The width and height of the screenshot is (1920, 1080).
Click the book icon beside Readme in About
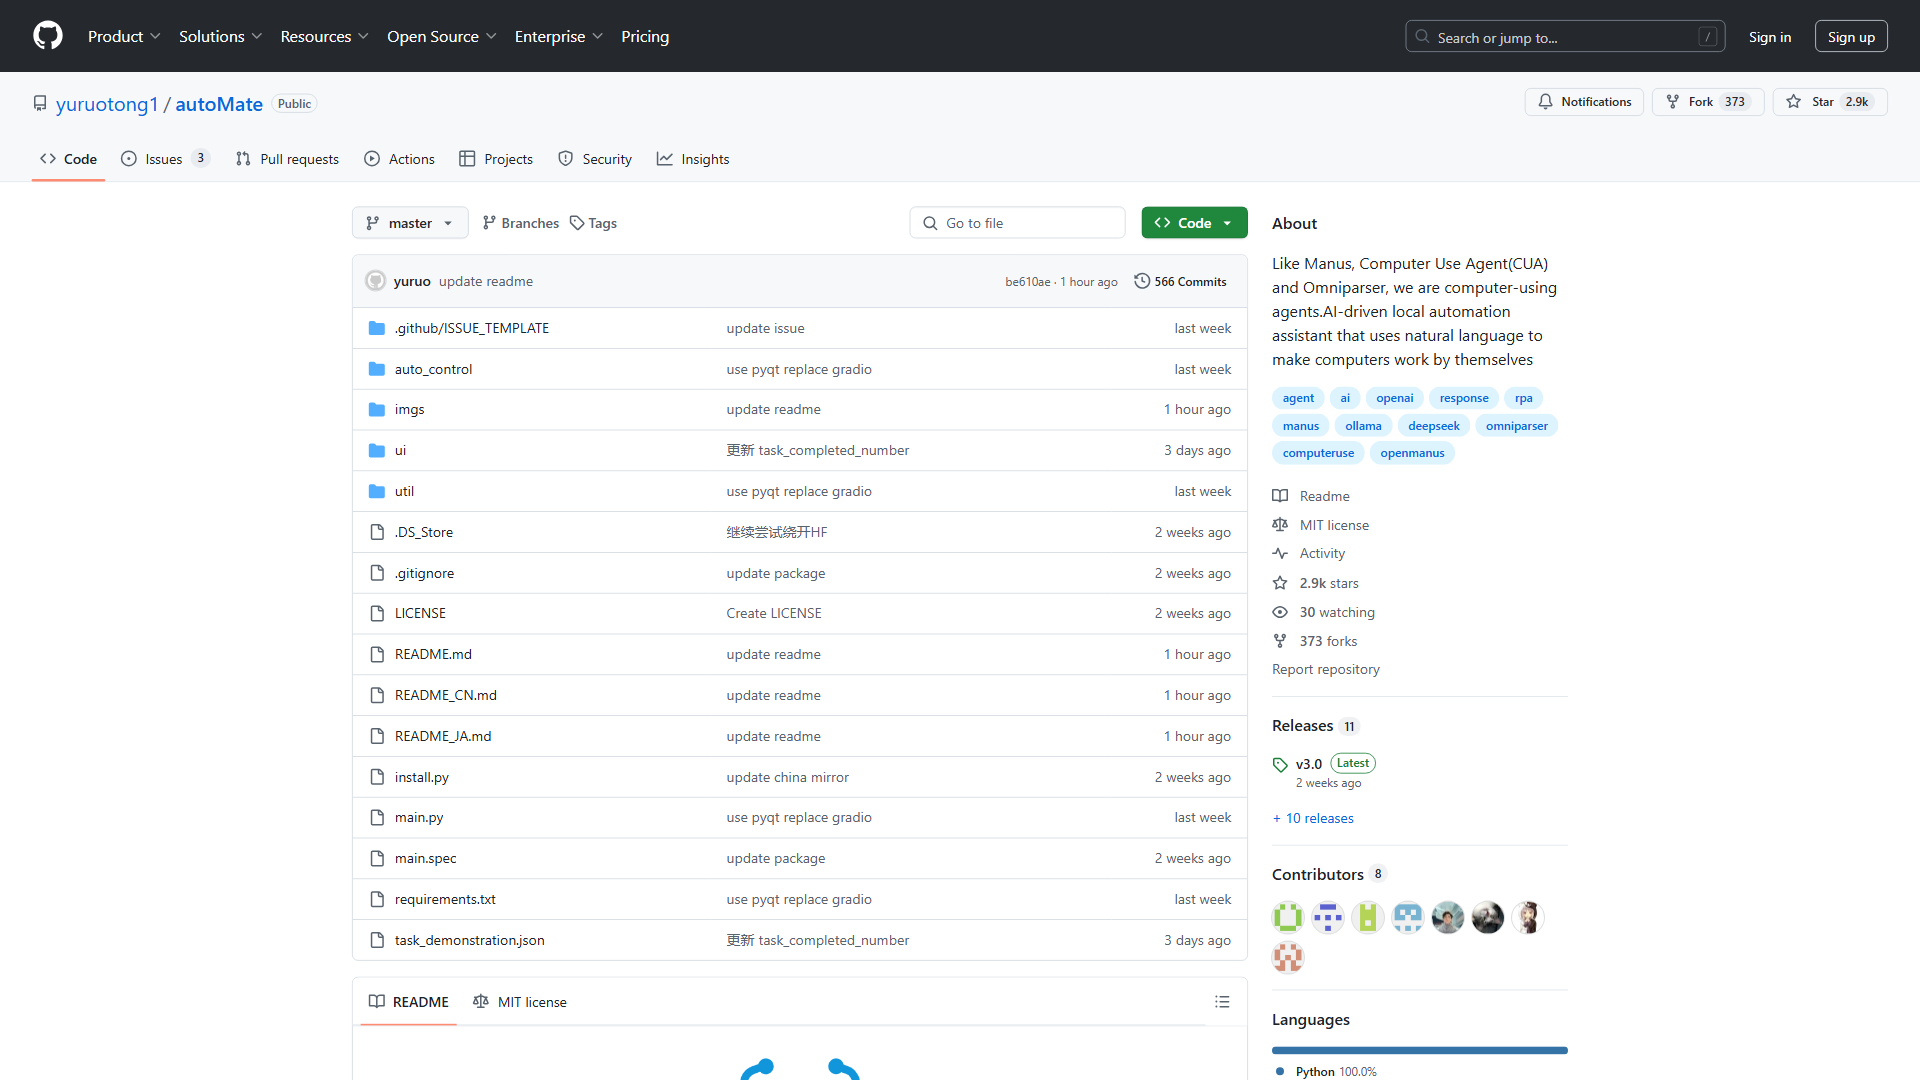(1280, 496)
